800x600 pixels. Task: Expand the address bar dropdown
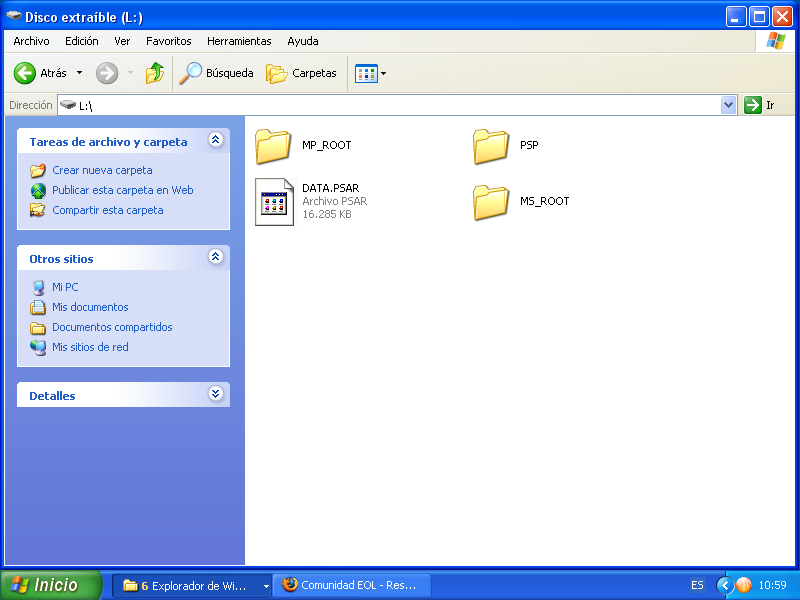(728, 105)
